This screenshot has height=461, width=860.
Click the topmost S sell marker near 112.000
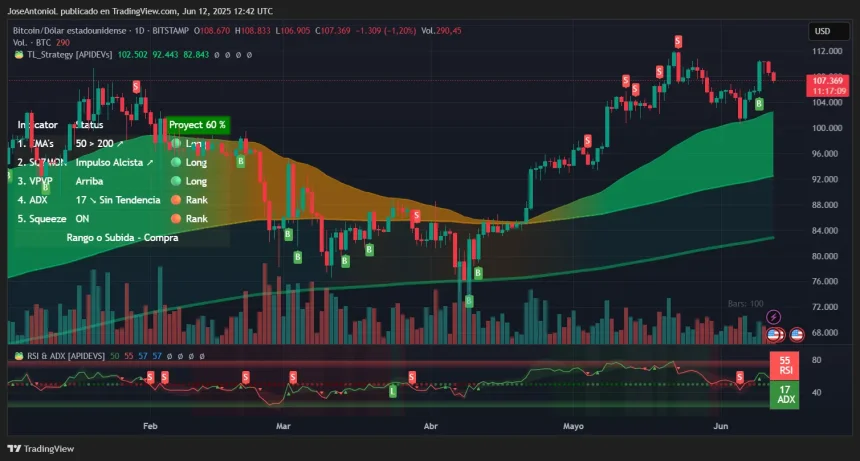pyautogui.click(x=678, y=41)
